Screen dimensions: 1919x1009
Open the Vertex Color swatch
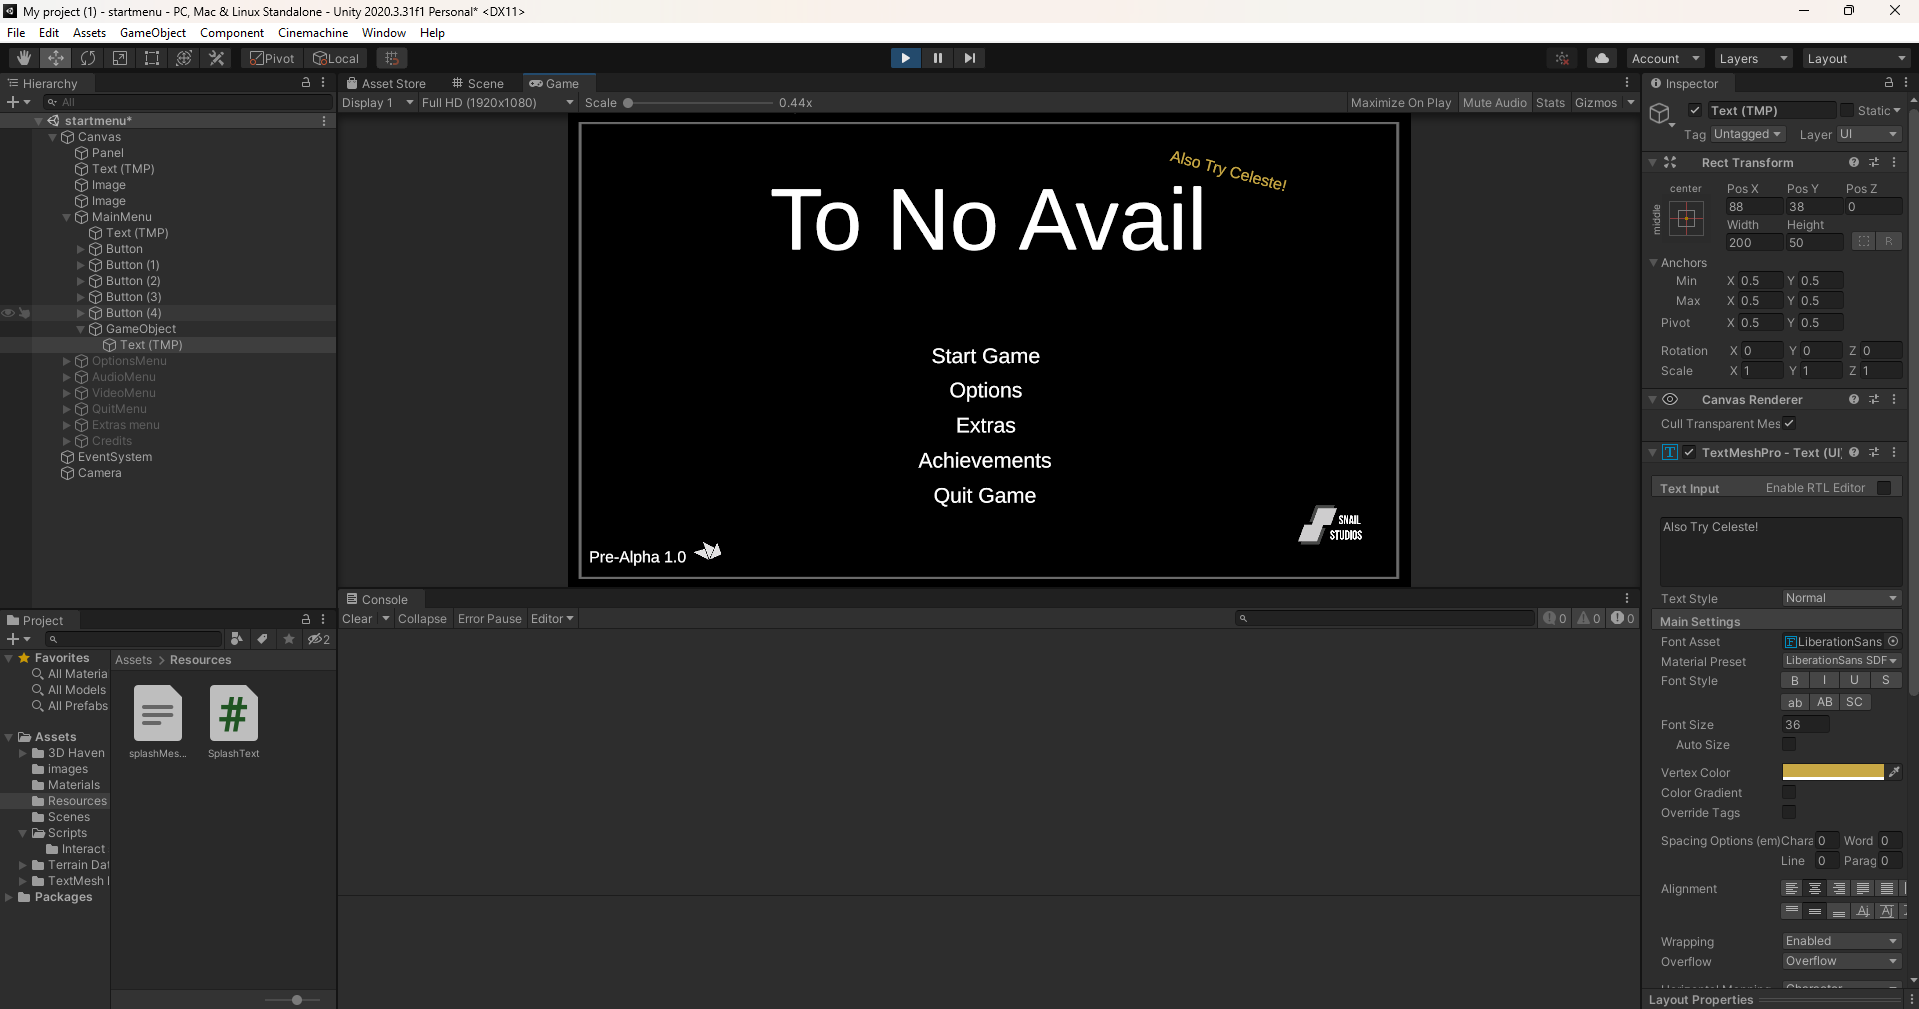[x=1832, y=772]
